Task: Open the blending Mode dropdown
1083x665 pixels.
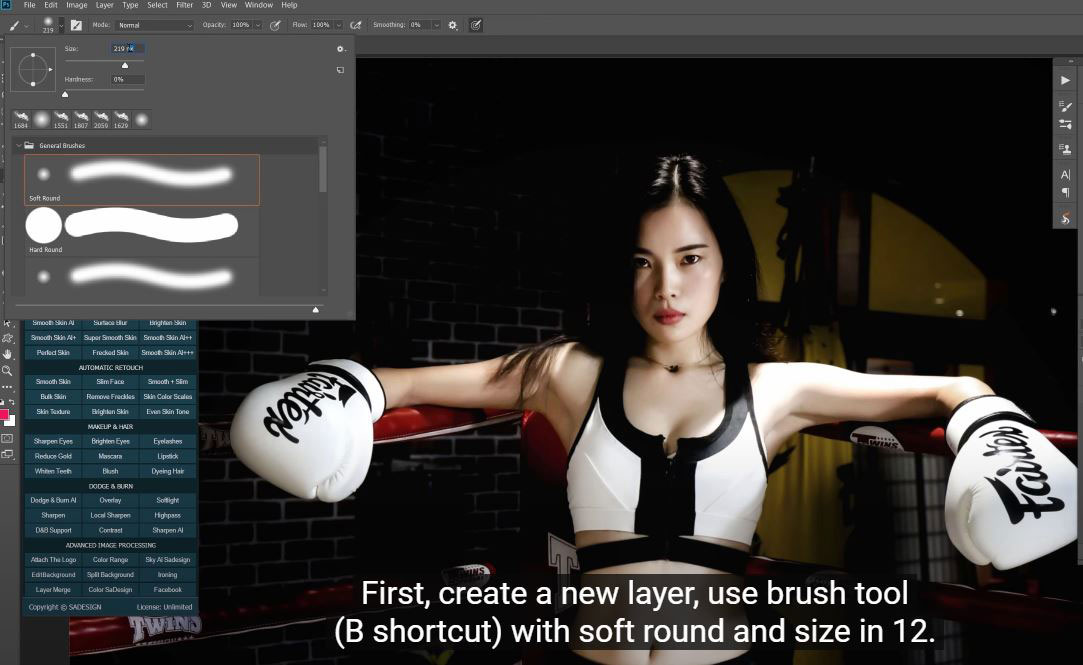Action: 155,25
